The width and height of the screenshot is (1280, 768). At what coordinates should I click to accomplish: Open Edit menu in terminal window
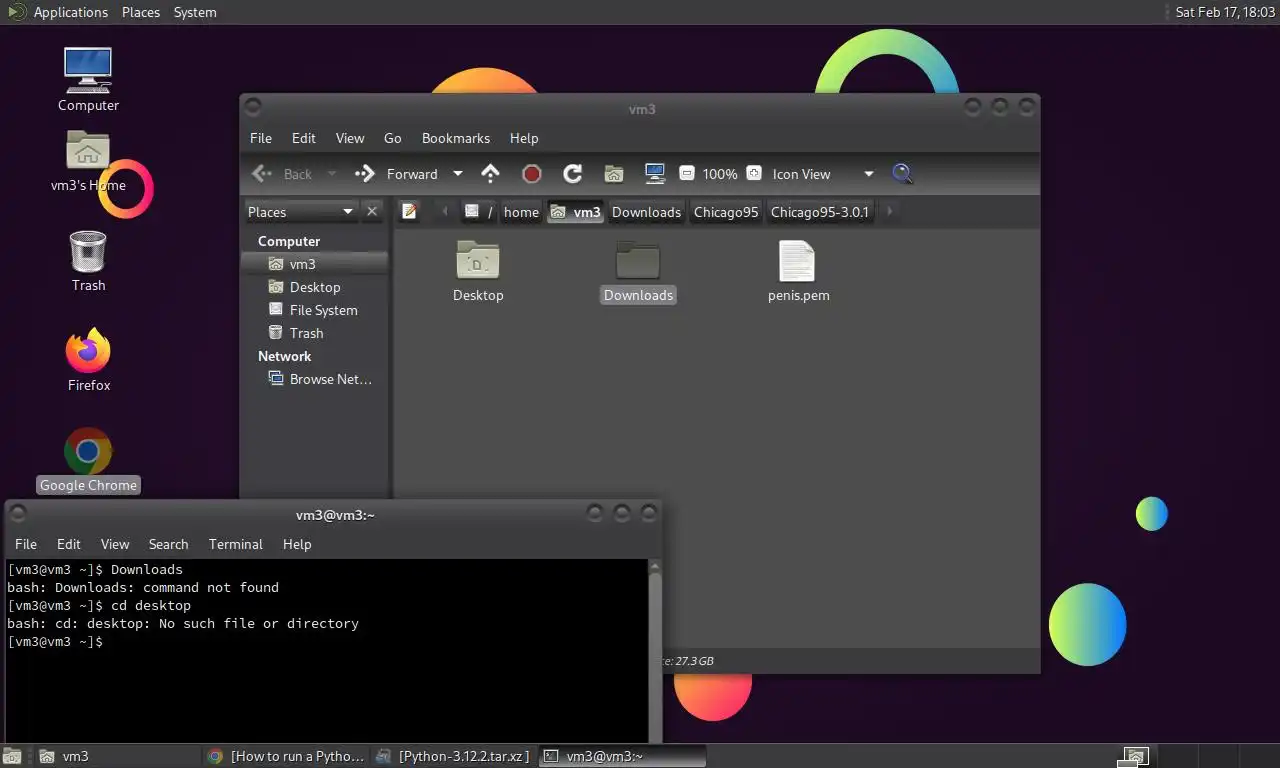(x=69, y=544)
